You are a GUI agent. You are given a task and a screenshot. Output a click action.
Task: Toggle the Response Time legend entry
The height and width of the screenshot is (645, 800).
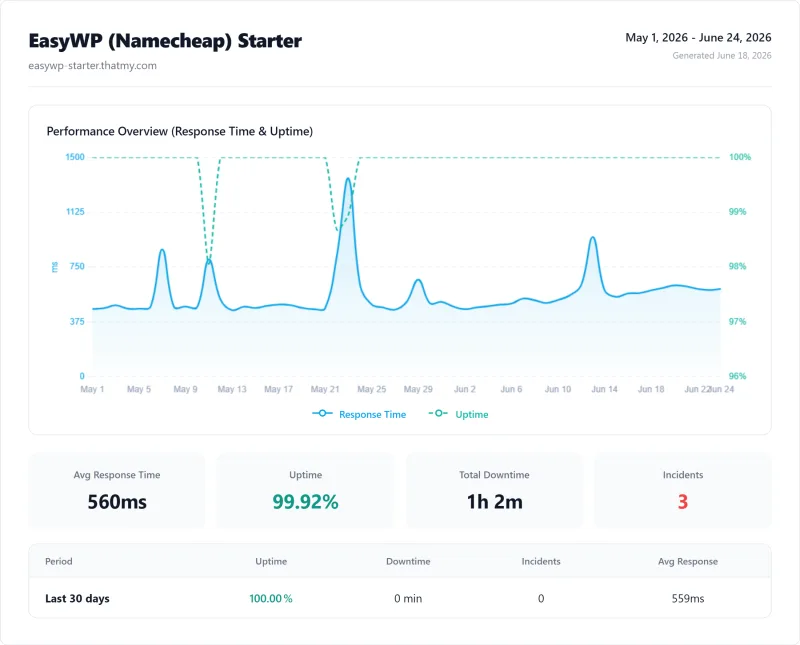point(359,414)
